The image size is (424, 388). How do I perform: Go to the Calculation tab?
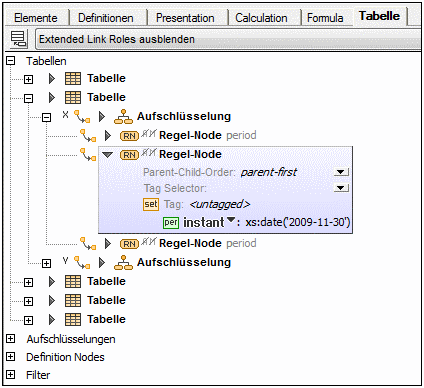pyautogui.click(x=261, y=18)
